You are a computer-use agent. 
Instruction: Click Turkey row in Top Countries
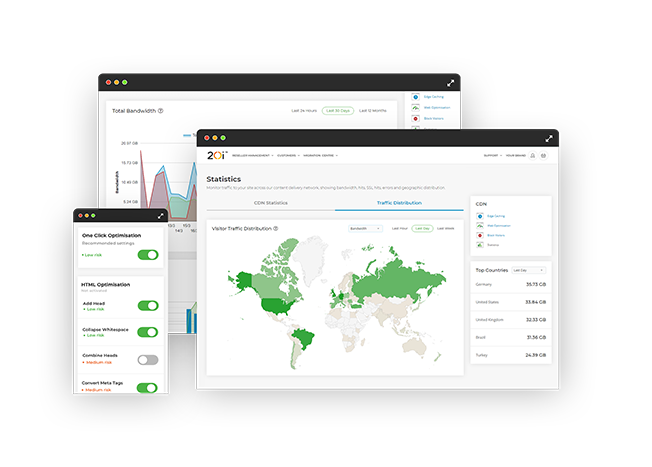(x=511, y=355)
